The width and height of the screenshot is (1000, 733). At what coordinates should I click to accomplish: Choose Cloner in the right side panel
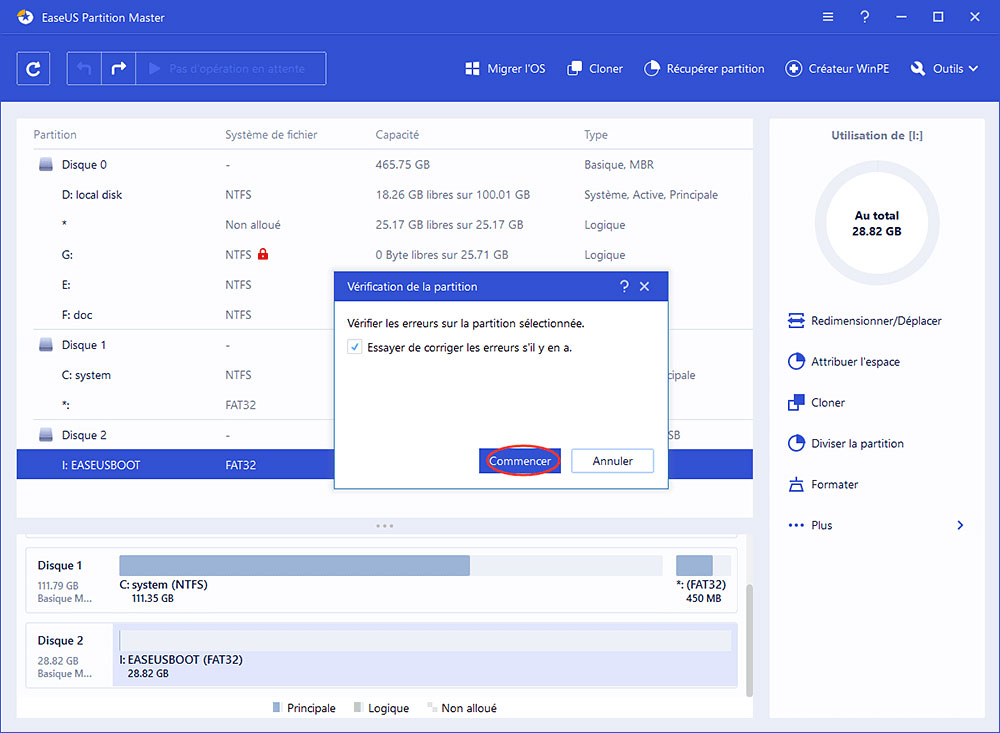[x=816, y=403]
